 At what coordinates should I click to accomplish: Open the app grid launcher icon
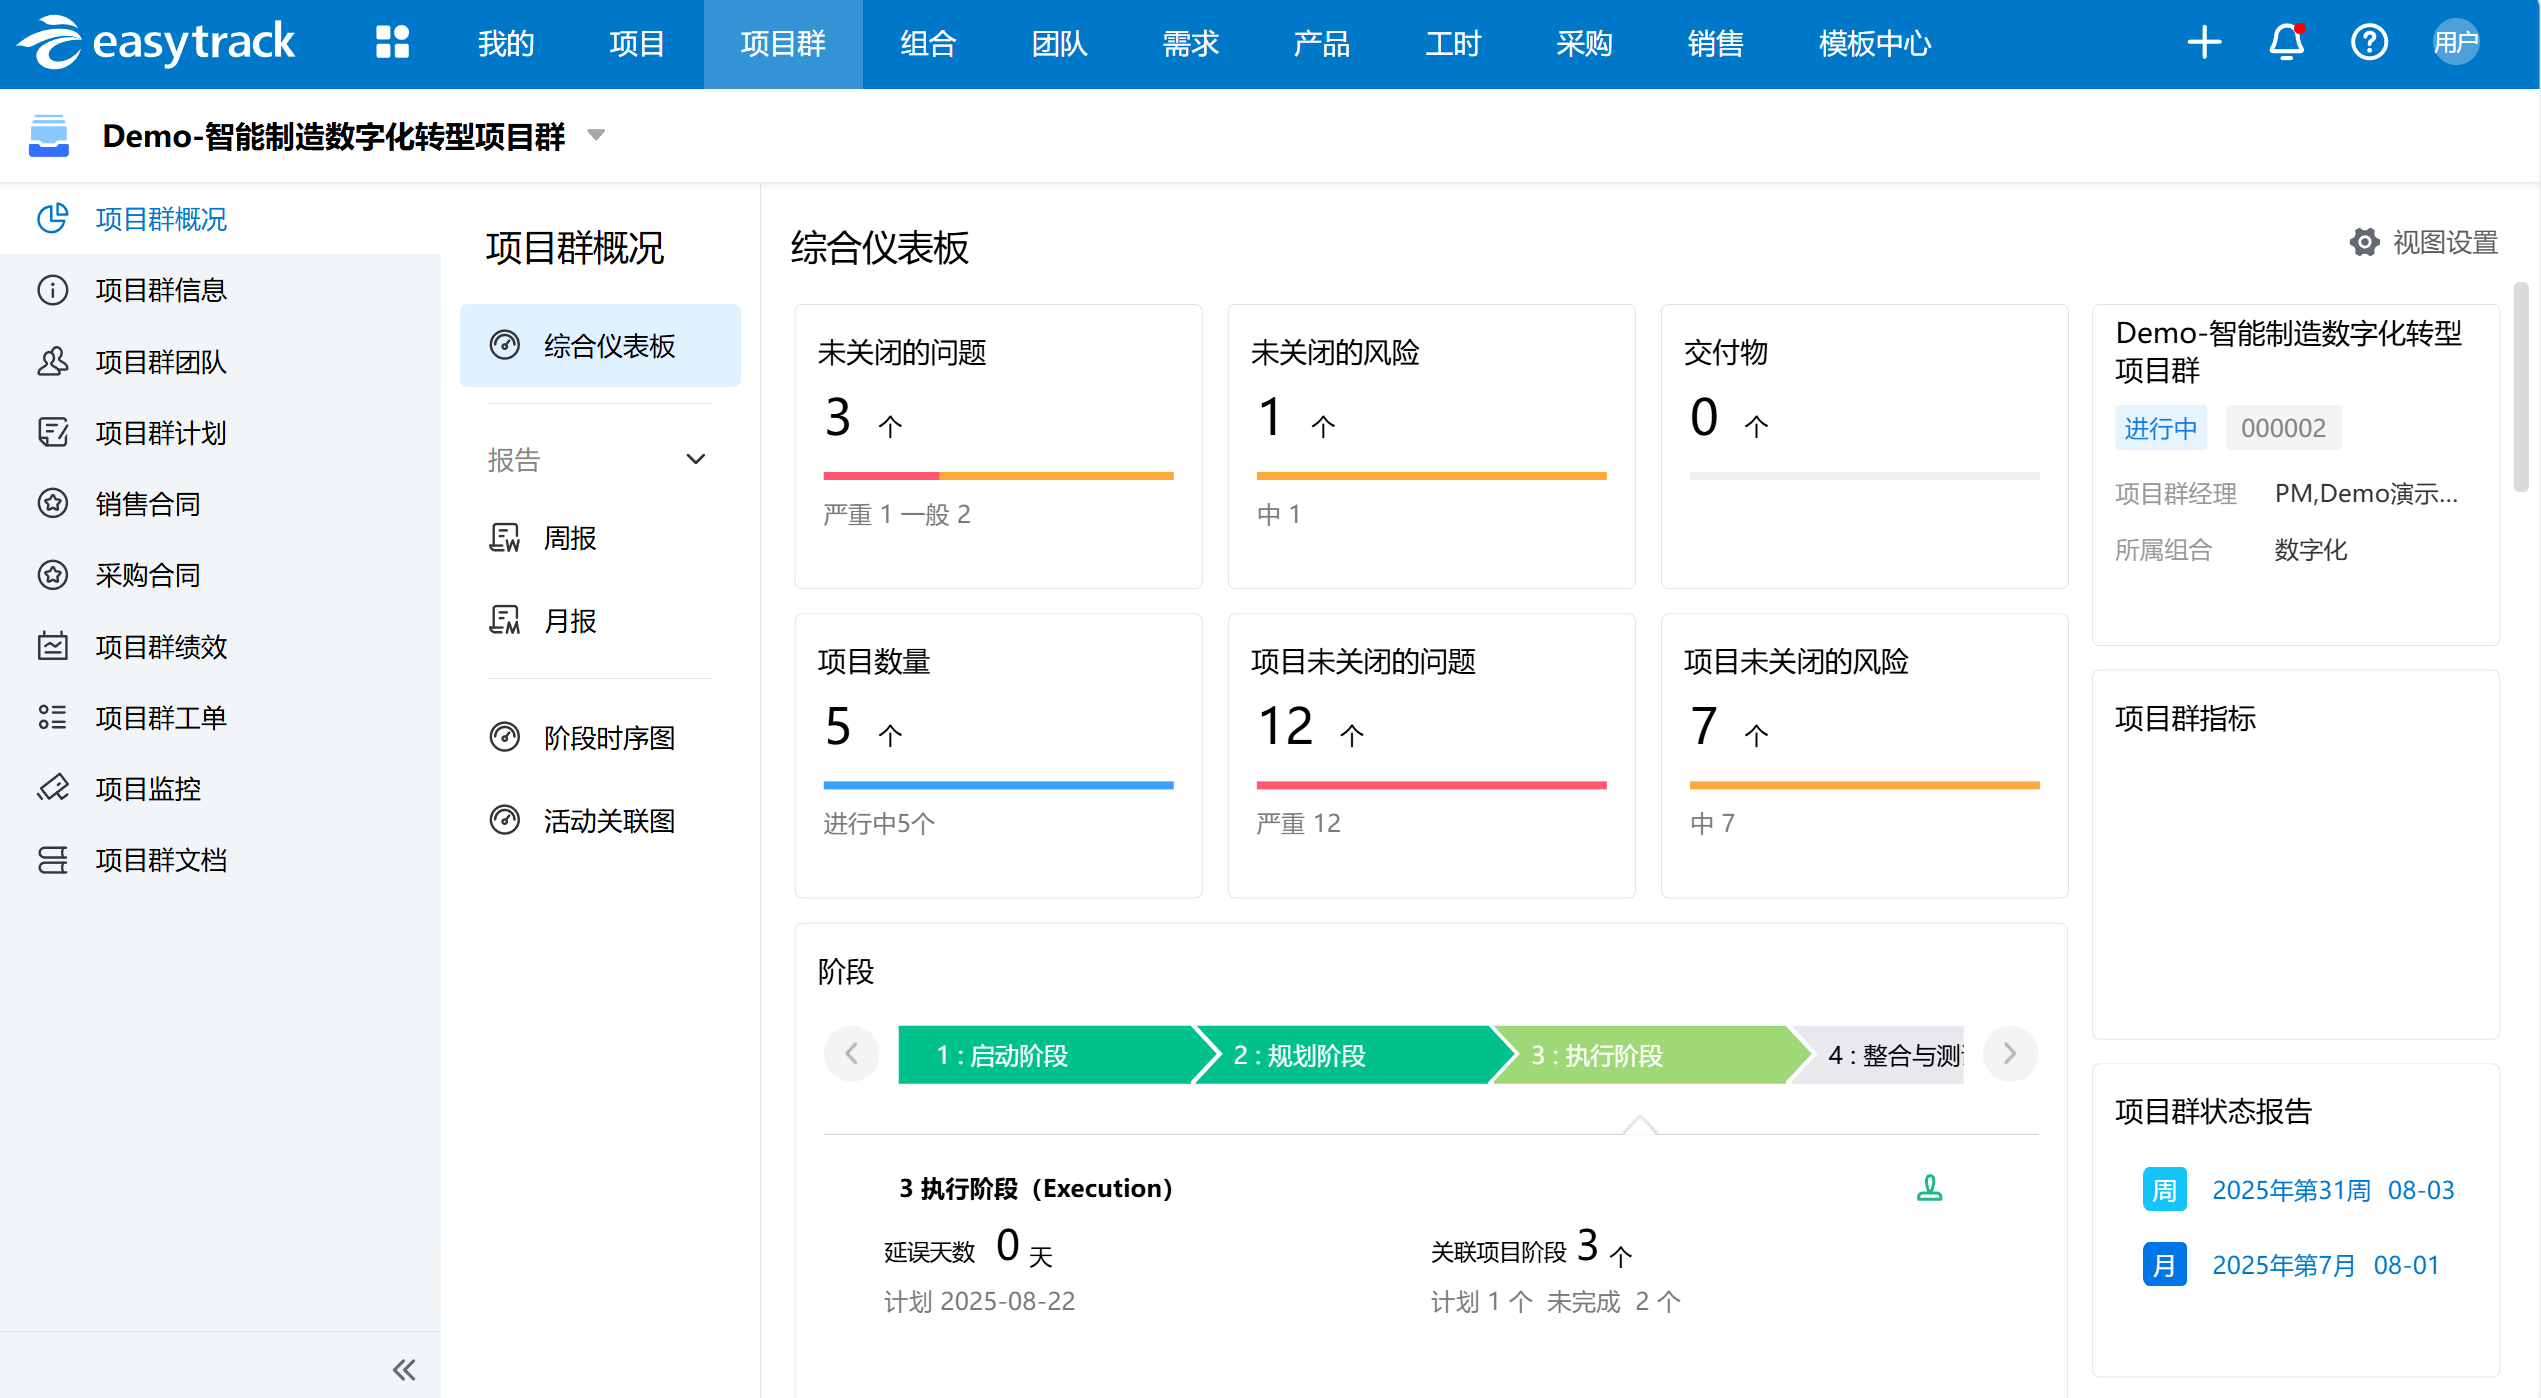[392, 43]
